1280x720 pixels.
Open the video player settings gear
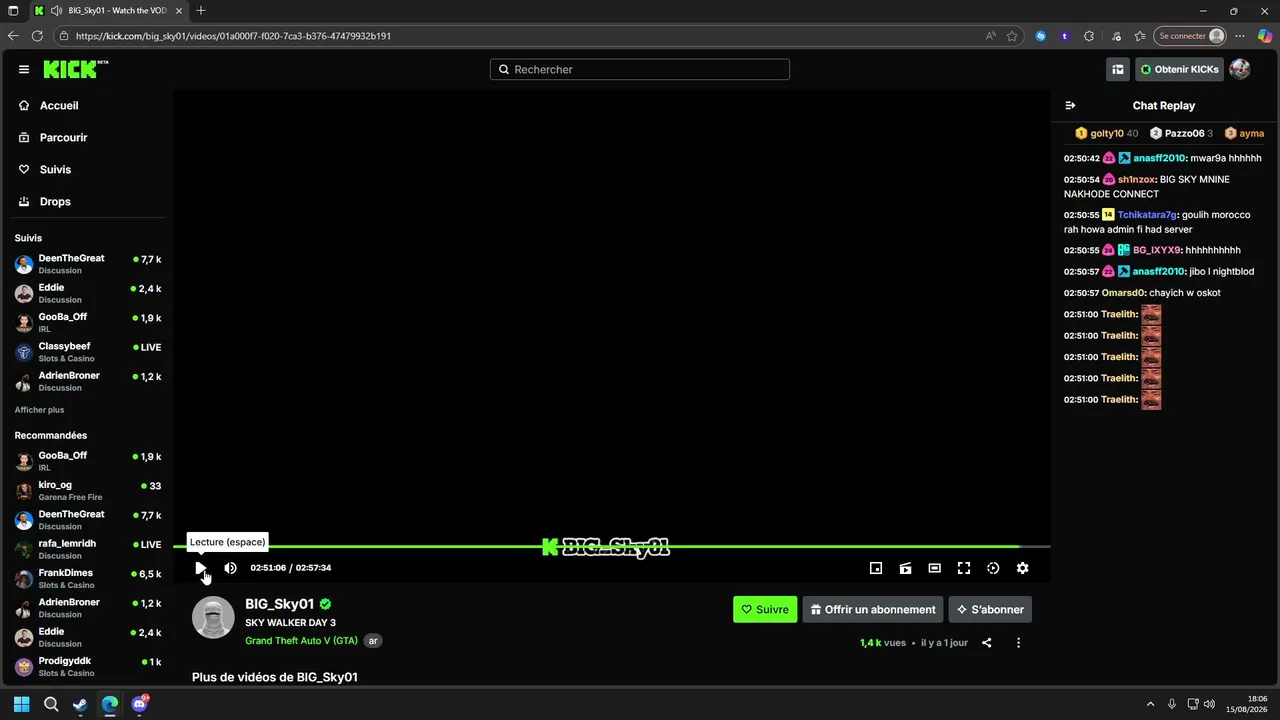click(x=1022, y=568)
